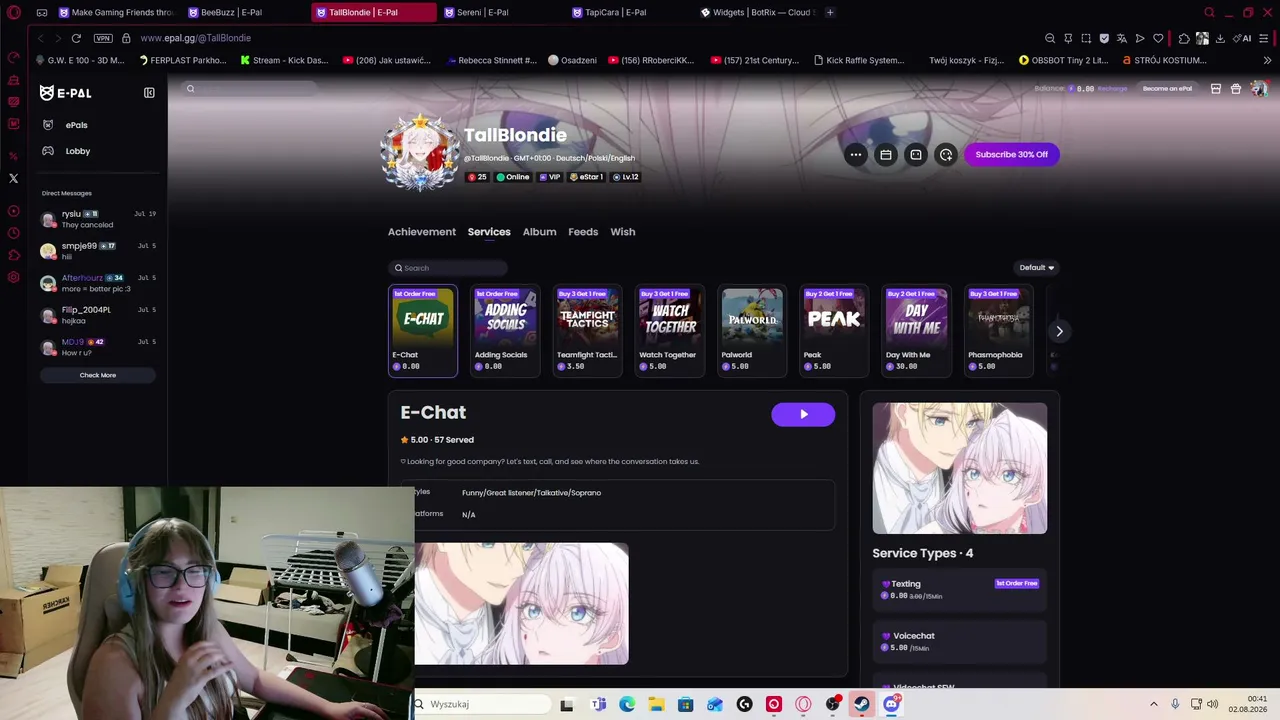Click the follow icon next to Subscribe
1280x720 pixels.
click(946, 154)
